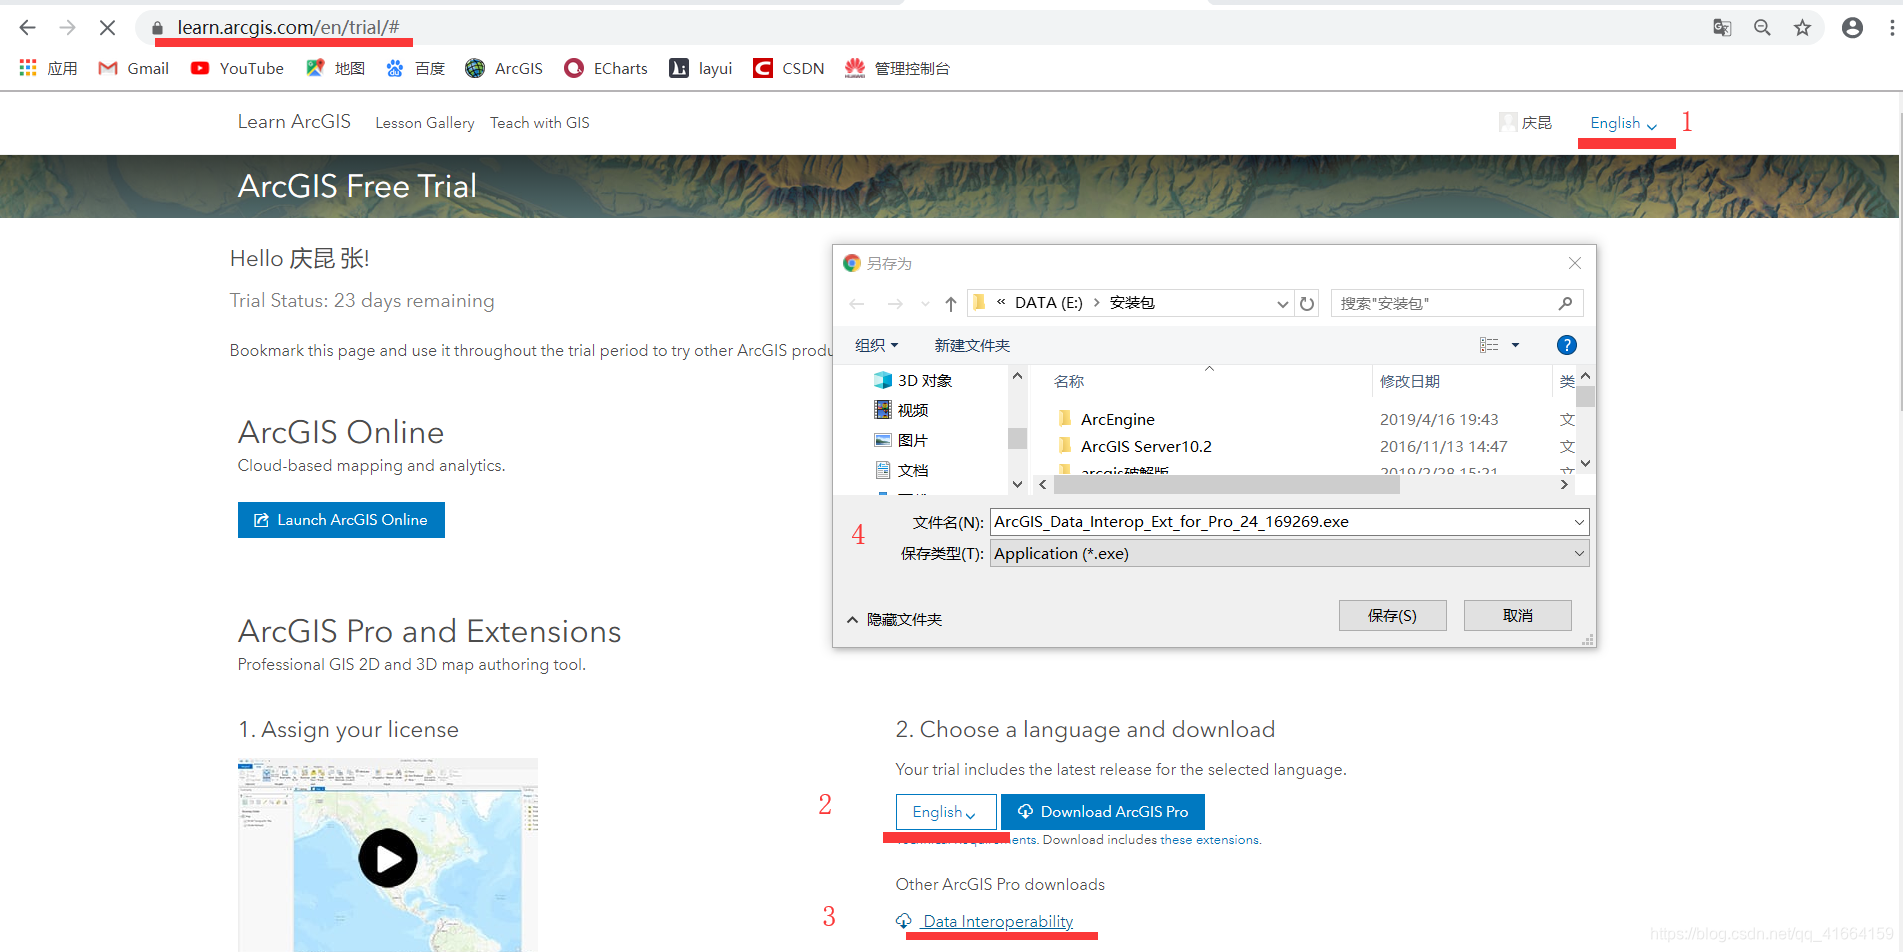Image resolution: width=1903 pixels, height=952 pixels.
Task: Click 新建文件夹 in Save As toolbar
Action: click(x=972, y=345)
